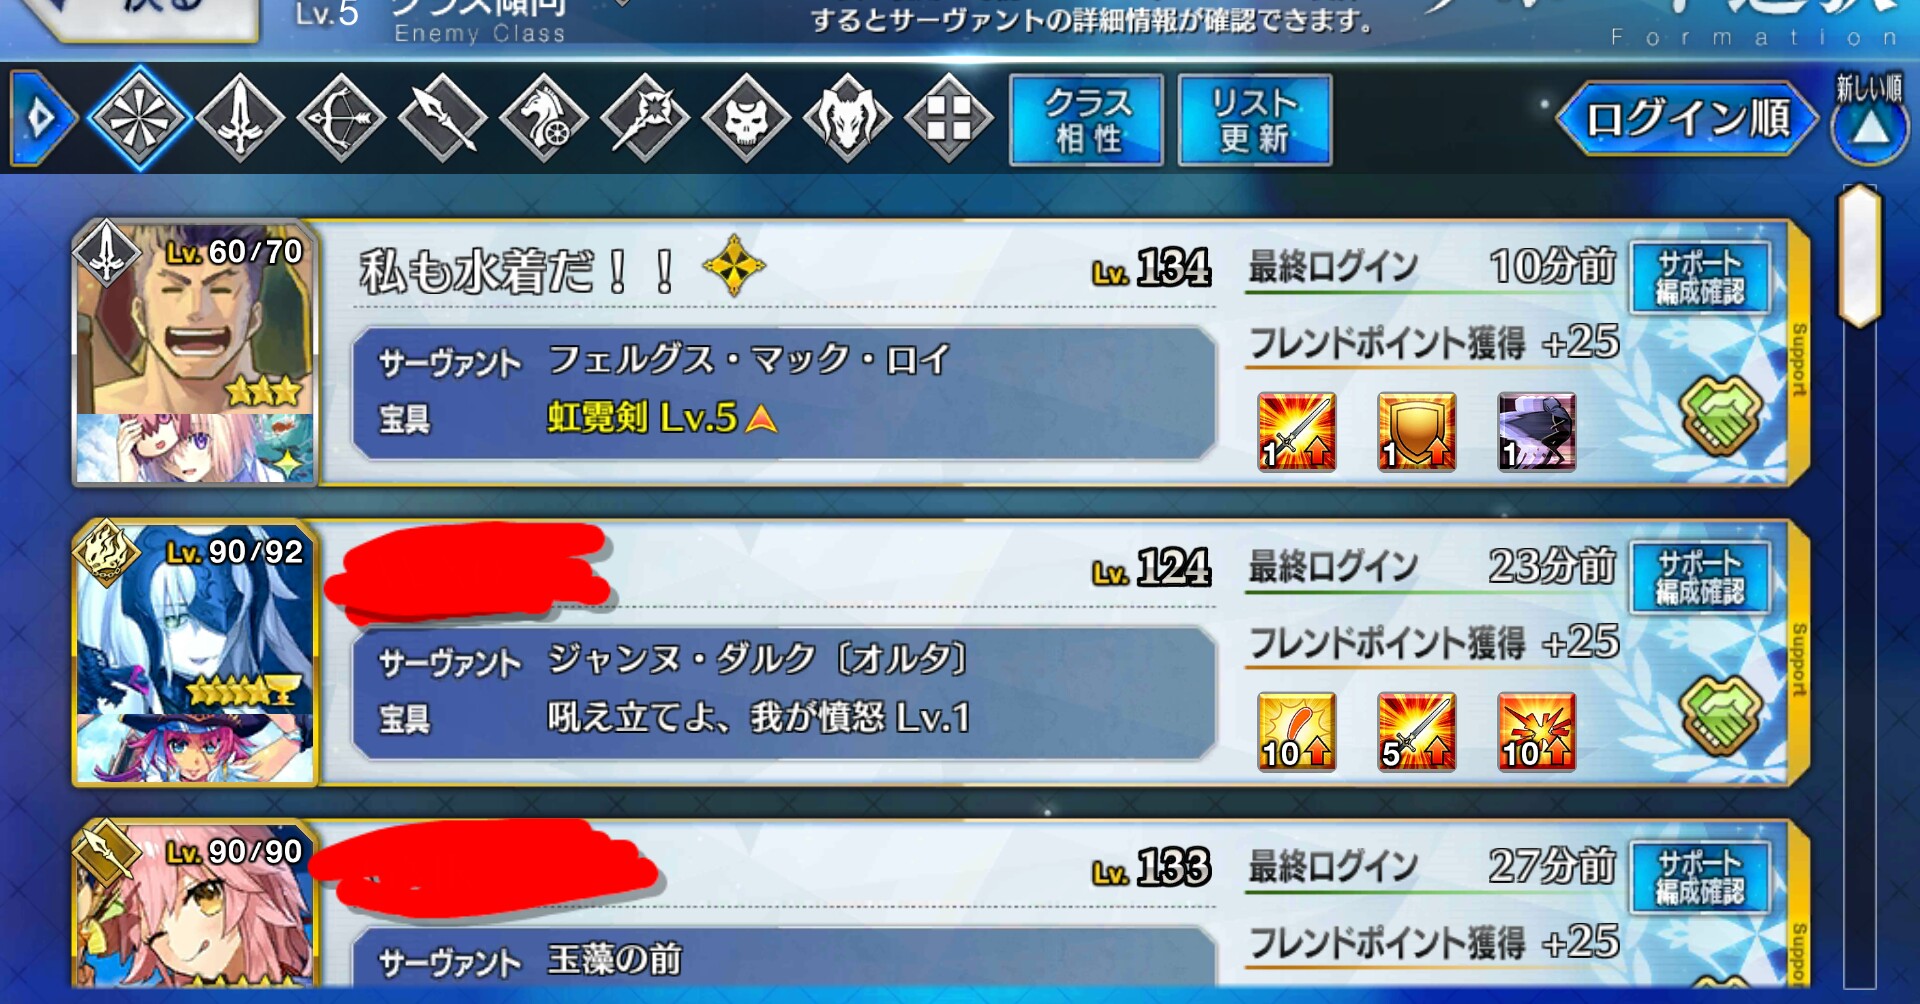Click the support list scrollbar handle
Image resolution: width=1920 pixels, height=1004 pixels.
tap(1860, 256)
